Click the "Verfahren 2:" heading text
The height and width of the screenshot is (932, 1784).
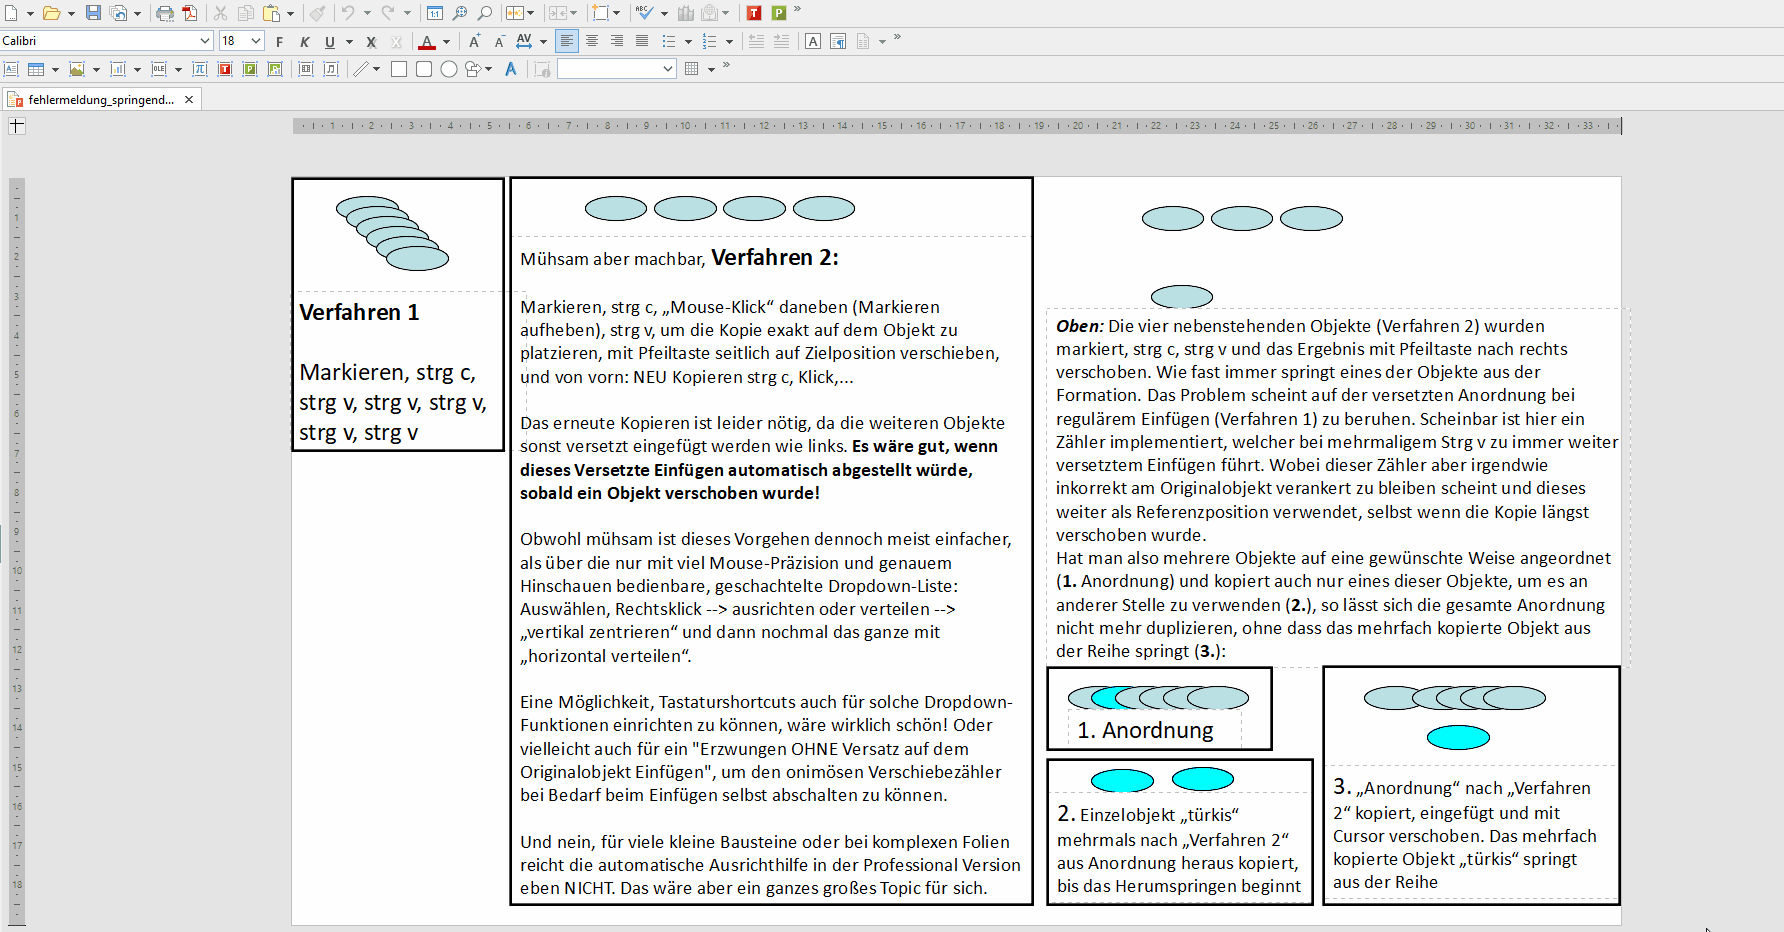(x=775, y=257)
